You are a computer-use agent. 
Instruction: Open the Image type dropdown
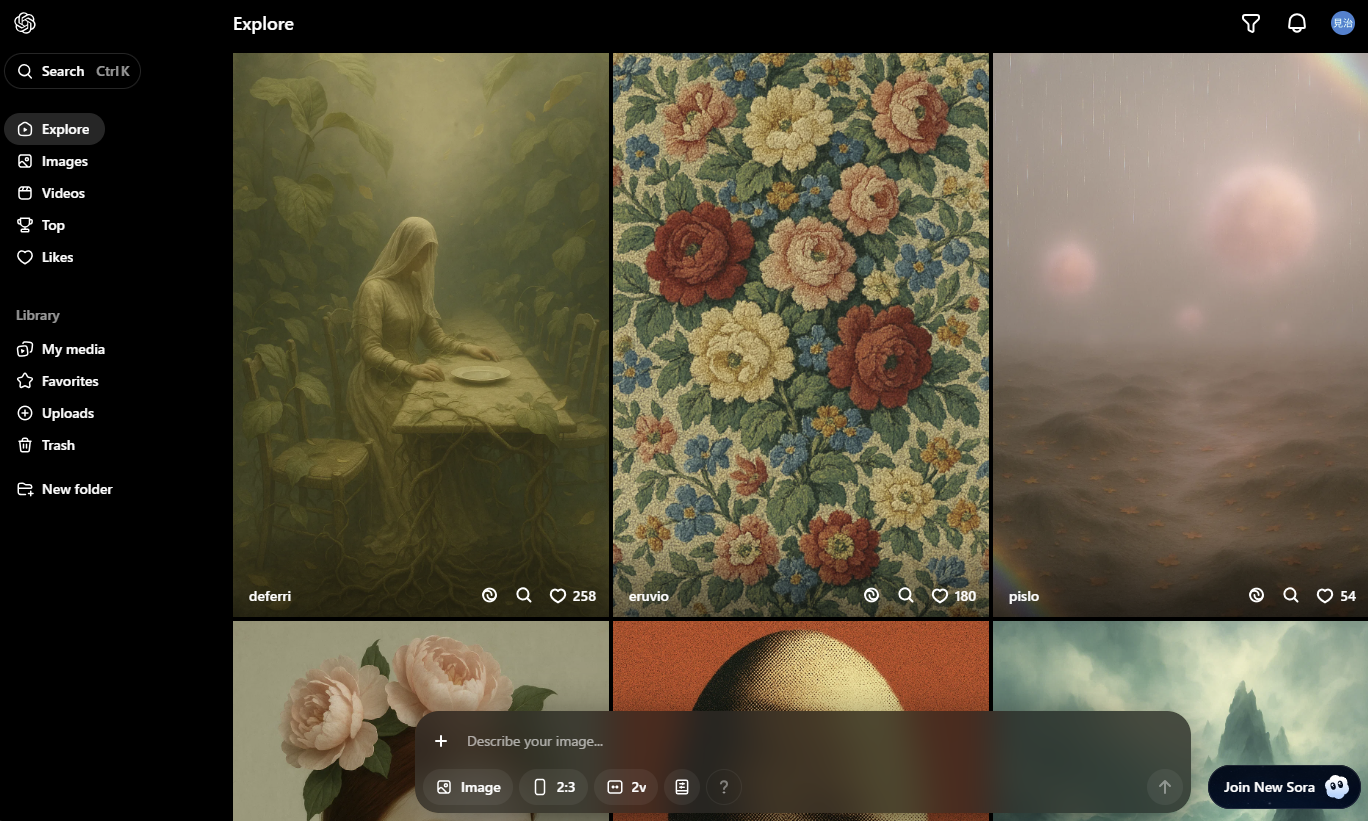pyautogui.click(x=468, y=787)
